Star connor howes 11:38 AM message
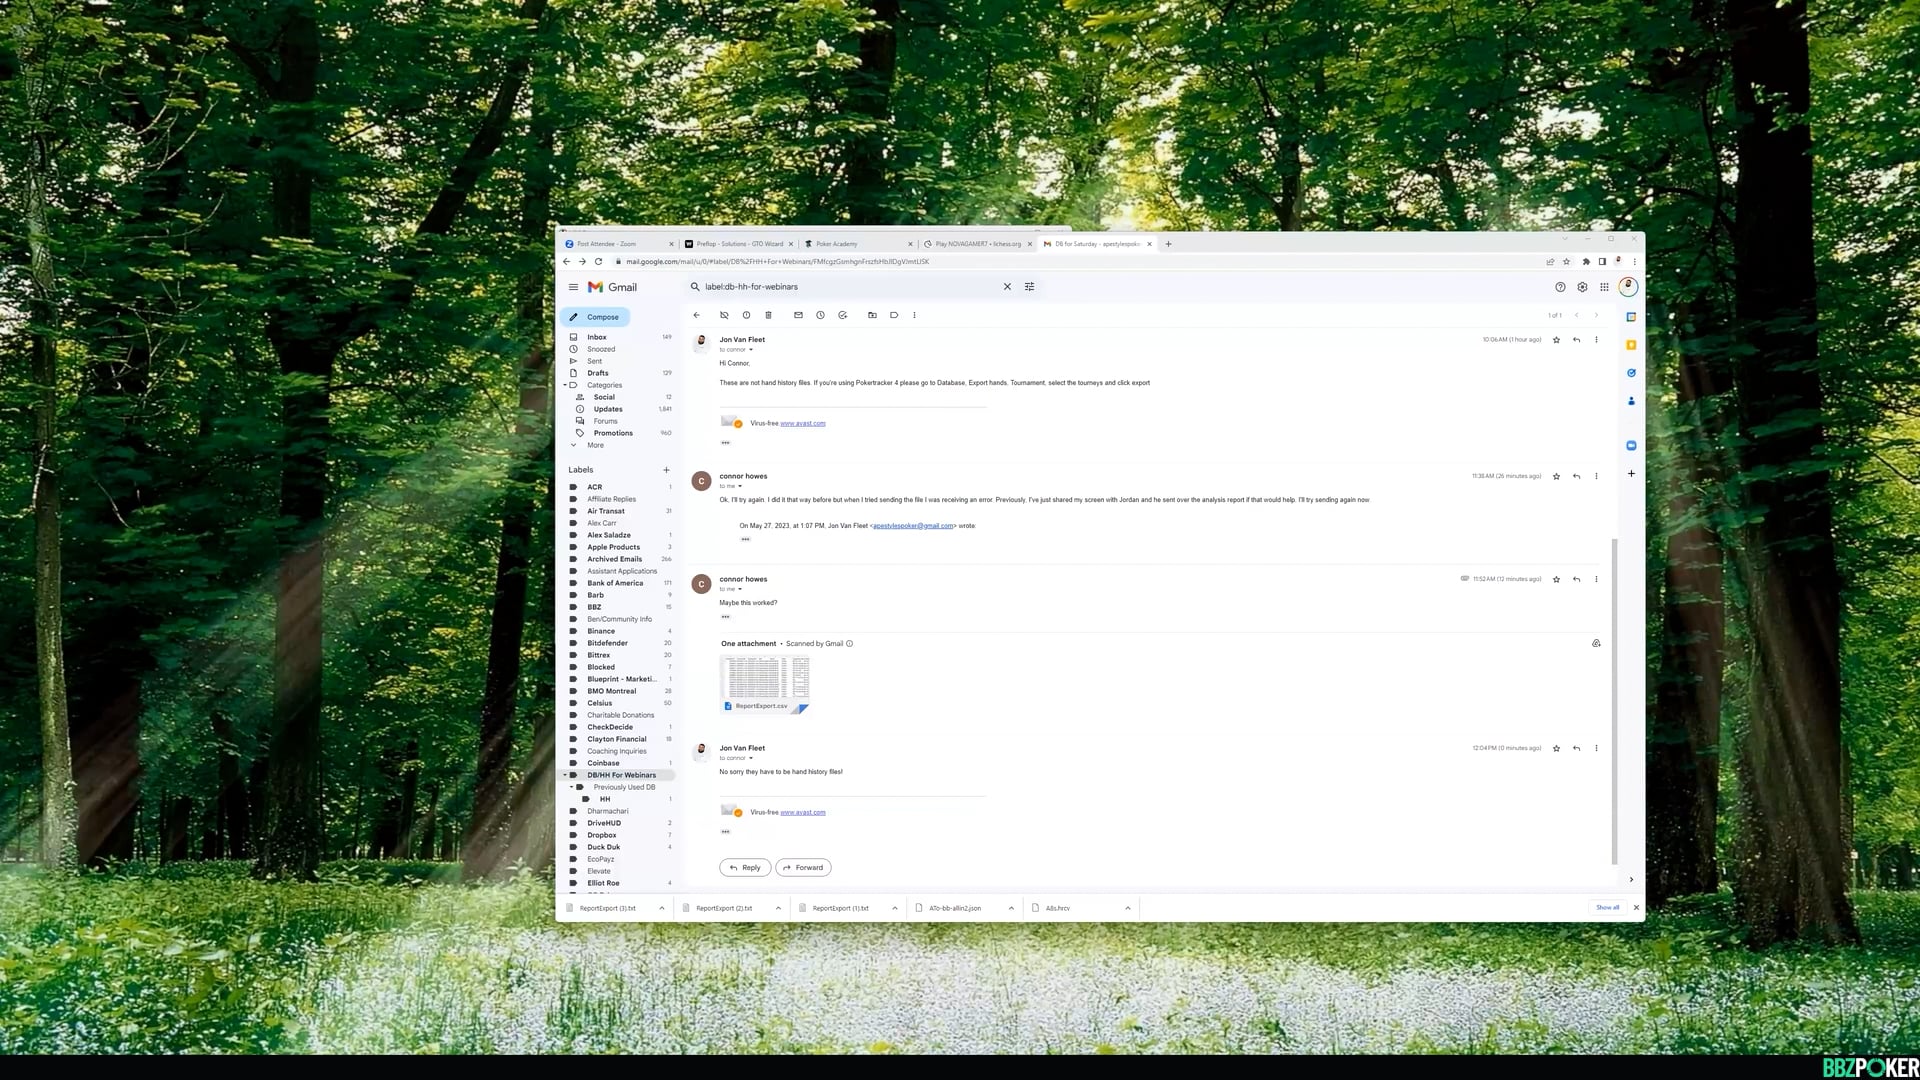The height and width of the screenshot is (1080, 1920). [x=1556, y=477]
